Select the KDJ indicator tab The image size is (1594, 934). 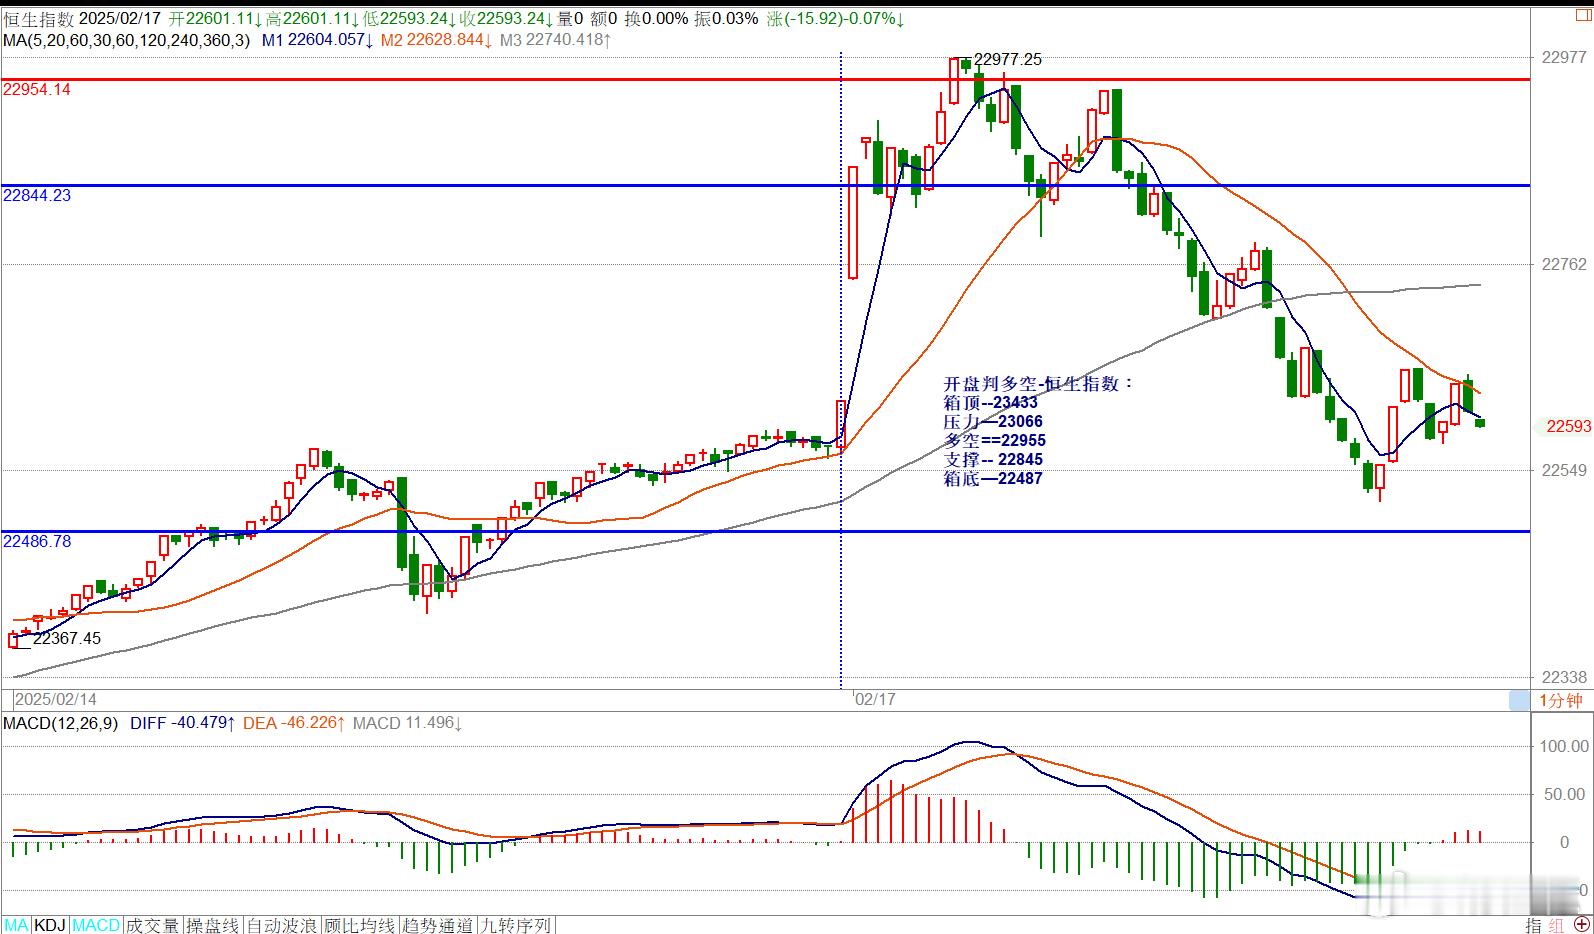(51, 925)
